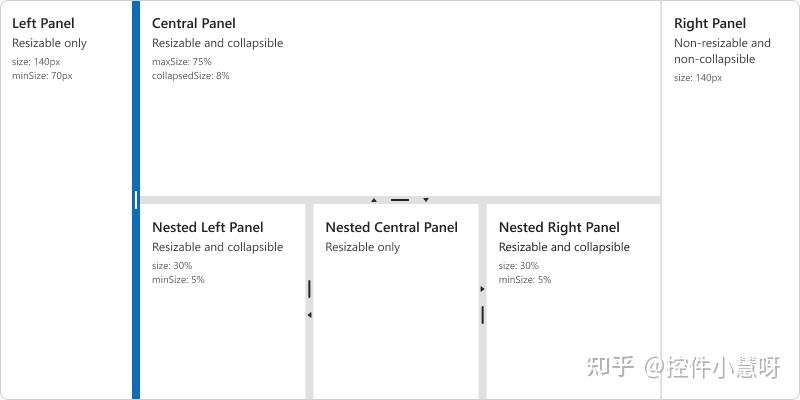This screenshot has height=400, width=800.
Task: Click 'Resizable only' under Nested Central Panel
Action: click(363, 247)
